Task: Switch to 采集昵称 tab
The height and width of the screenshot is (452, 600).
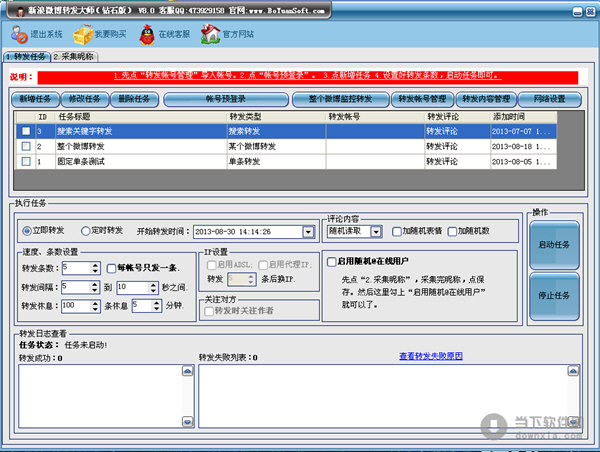Action: pos(74,57)
